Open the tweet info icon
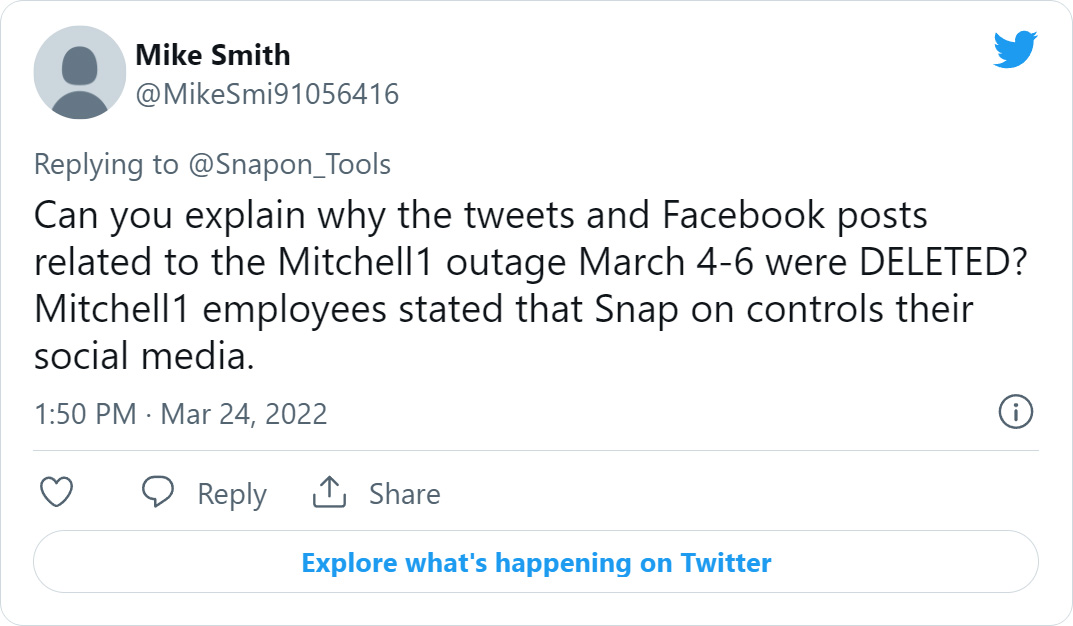The width and height of the screenshot is (1073, 626). click(1016, 412)
